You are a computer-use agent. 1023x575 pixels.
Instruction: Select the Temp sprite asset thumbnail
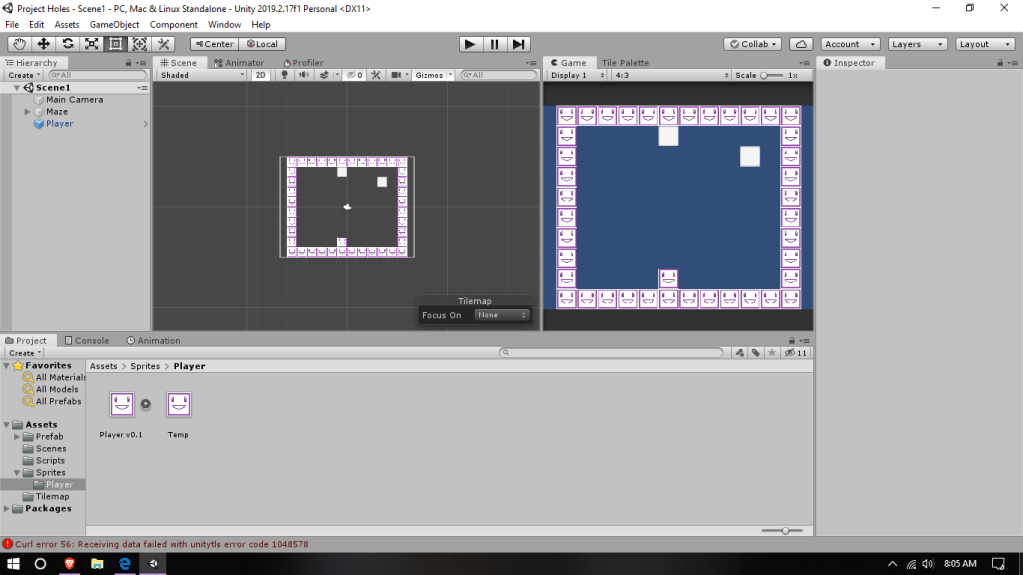[178, 405]
